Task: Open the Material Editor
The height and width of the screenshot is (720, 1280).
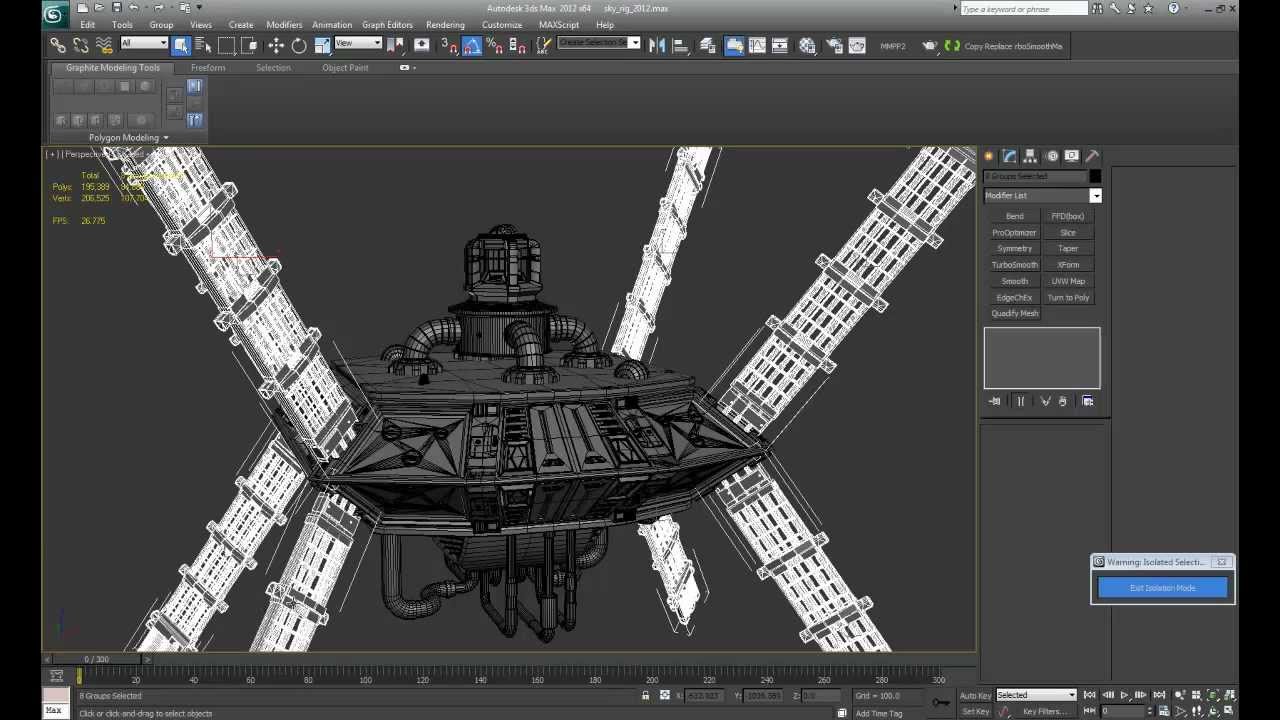Action: tap(807, 45)
